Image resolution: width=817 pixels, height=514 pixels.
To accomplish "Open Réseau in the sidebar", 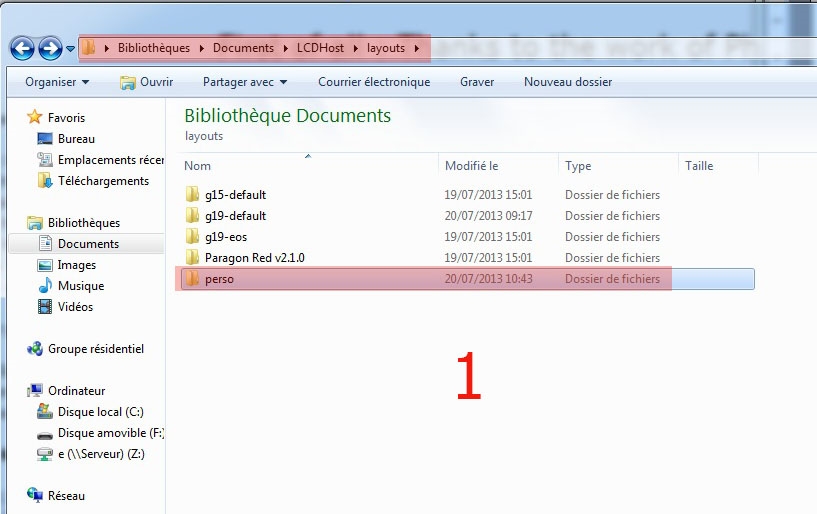I will (x=66, y=495).
